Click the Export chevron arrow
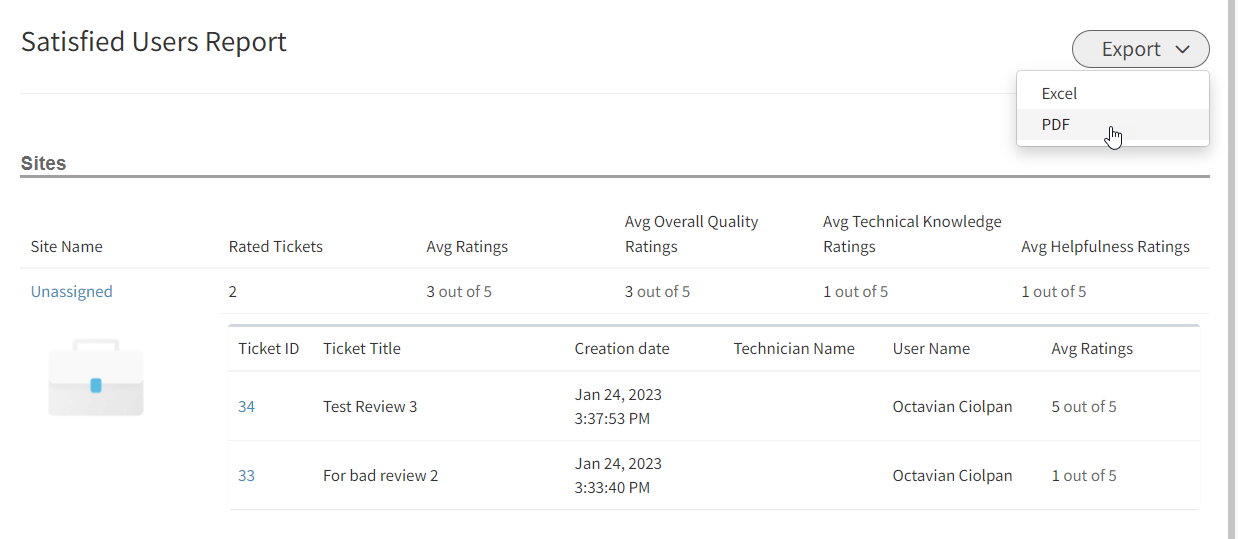This screenshot has width=1238, height=539. 1182,49
